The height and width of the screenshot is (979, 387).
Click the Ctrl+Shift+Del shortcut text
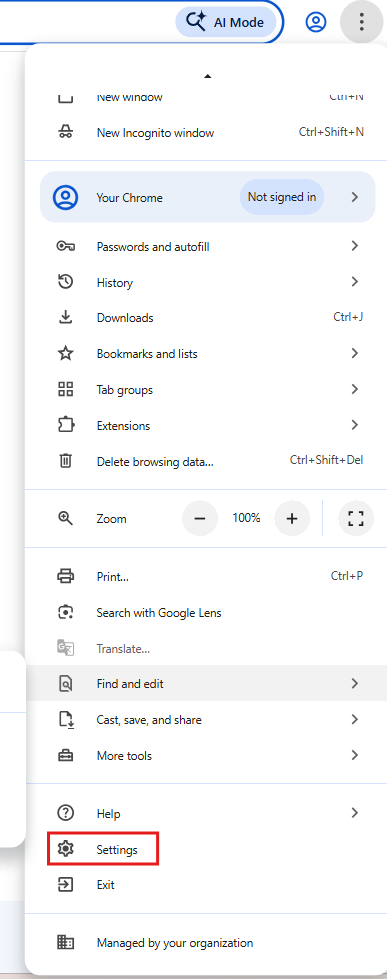pos(326,461)
